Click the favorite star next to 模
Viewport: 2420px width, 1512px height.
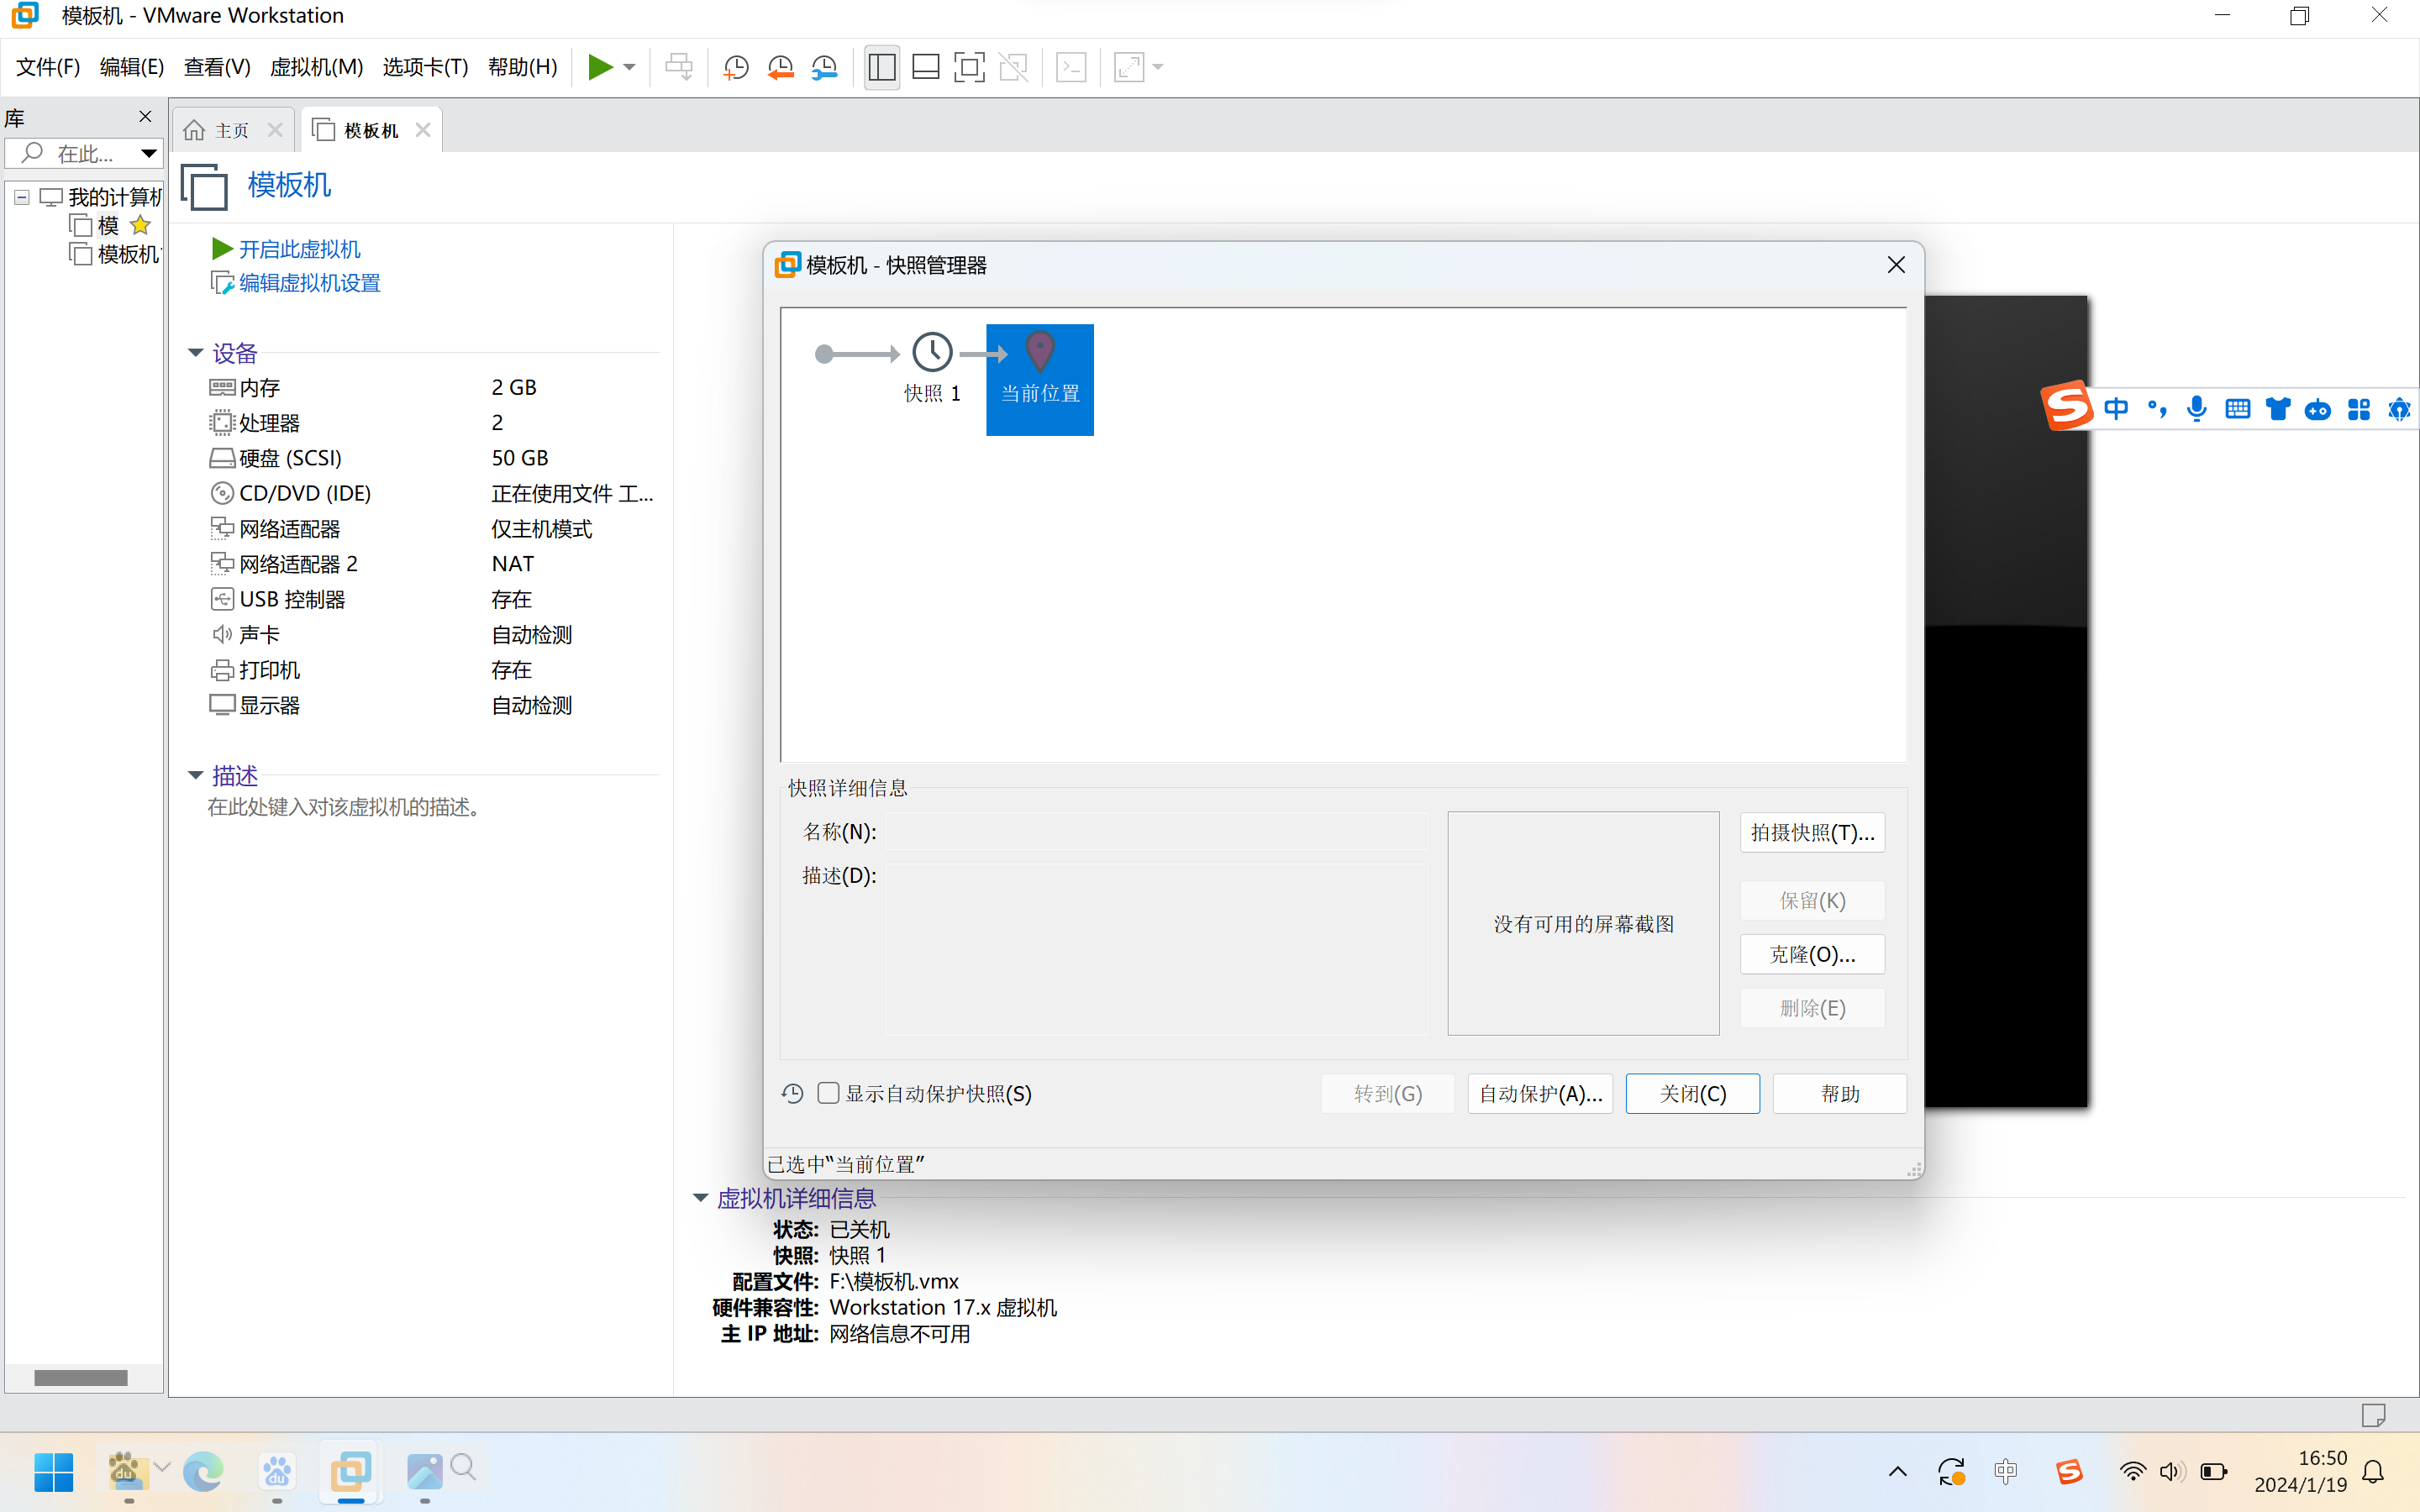(140, 225)
